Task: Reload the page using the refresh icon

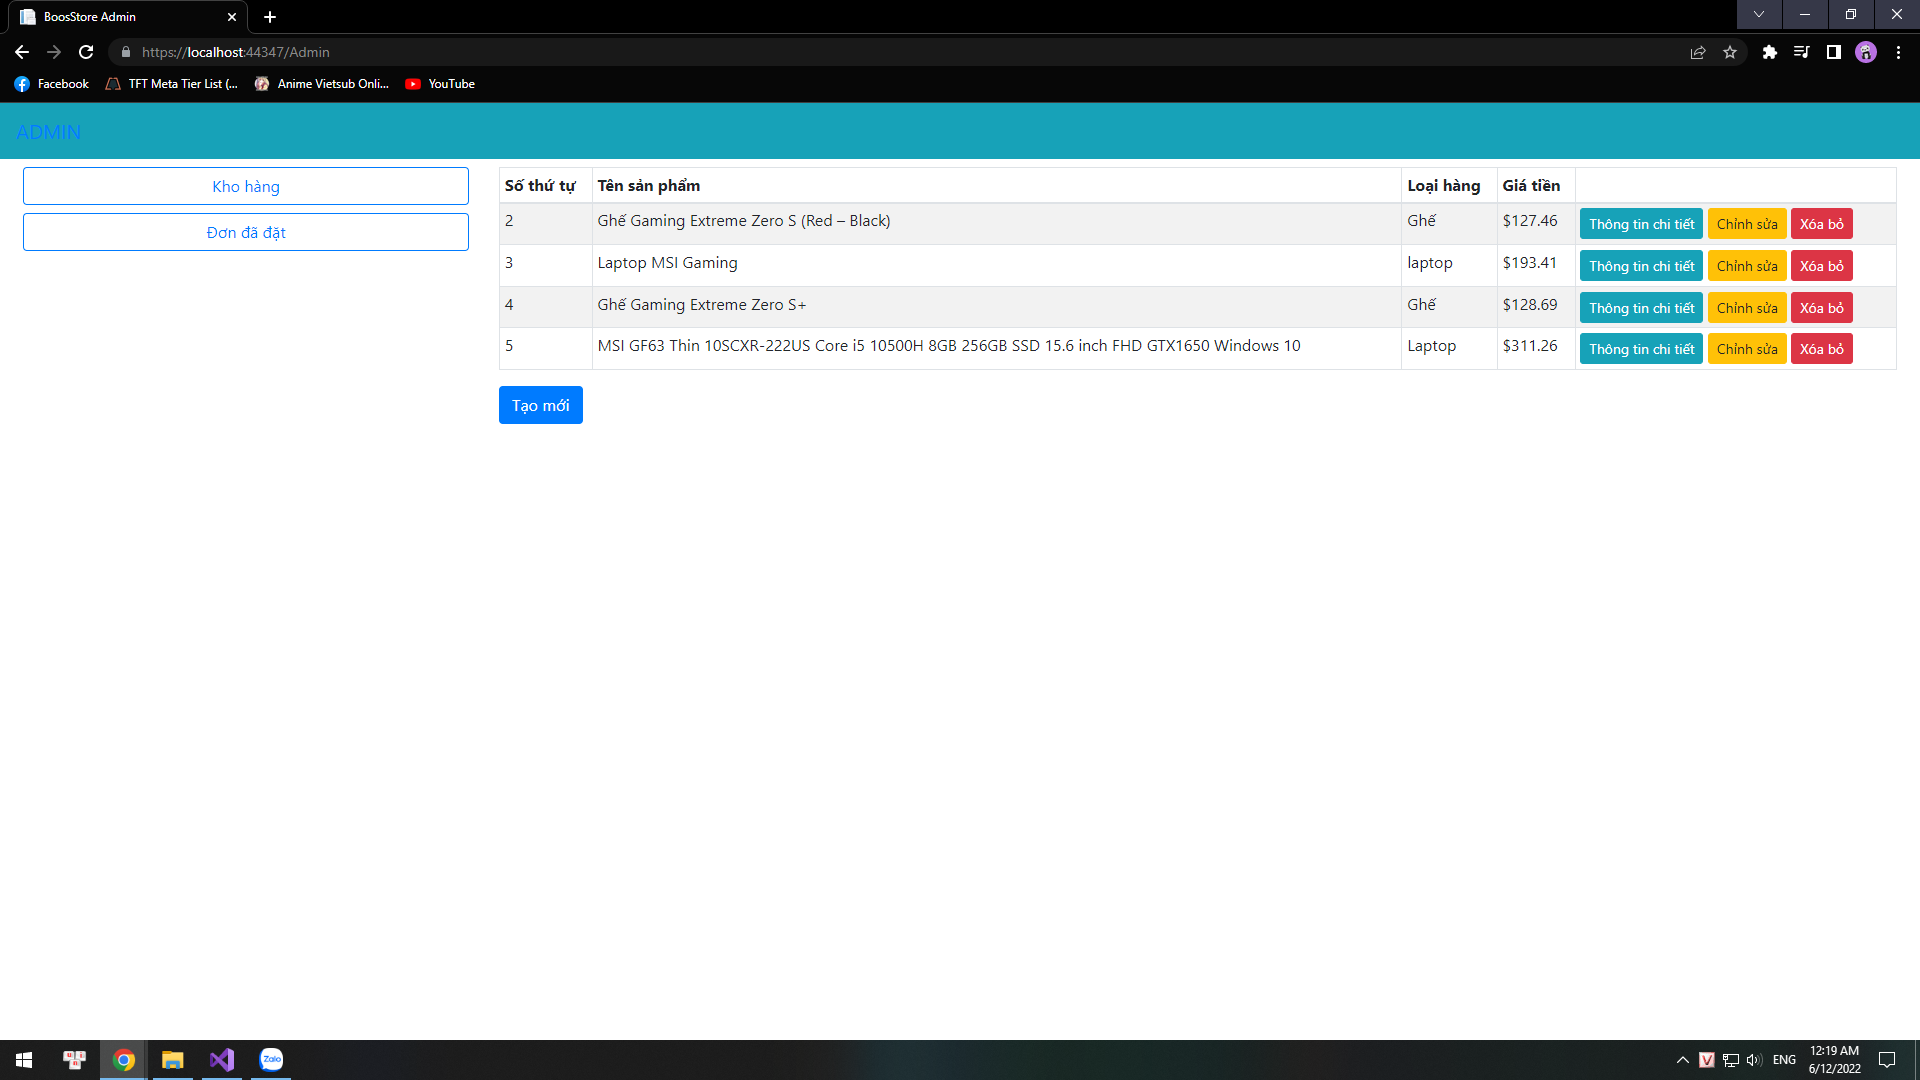Action: pyautogui.click(x=85, y=52)
